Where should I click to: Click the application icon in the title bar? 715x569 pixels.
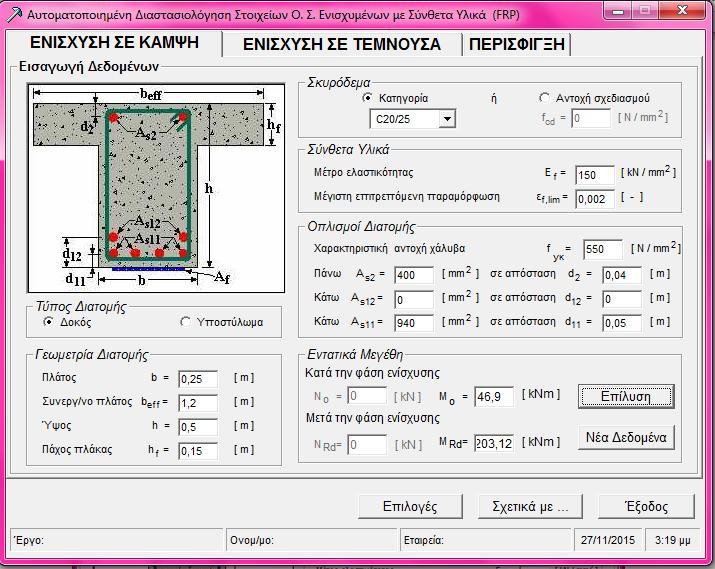(14, 15)
